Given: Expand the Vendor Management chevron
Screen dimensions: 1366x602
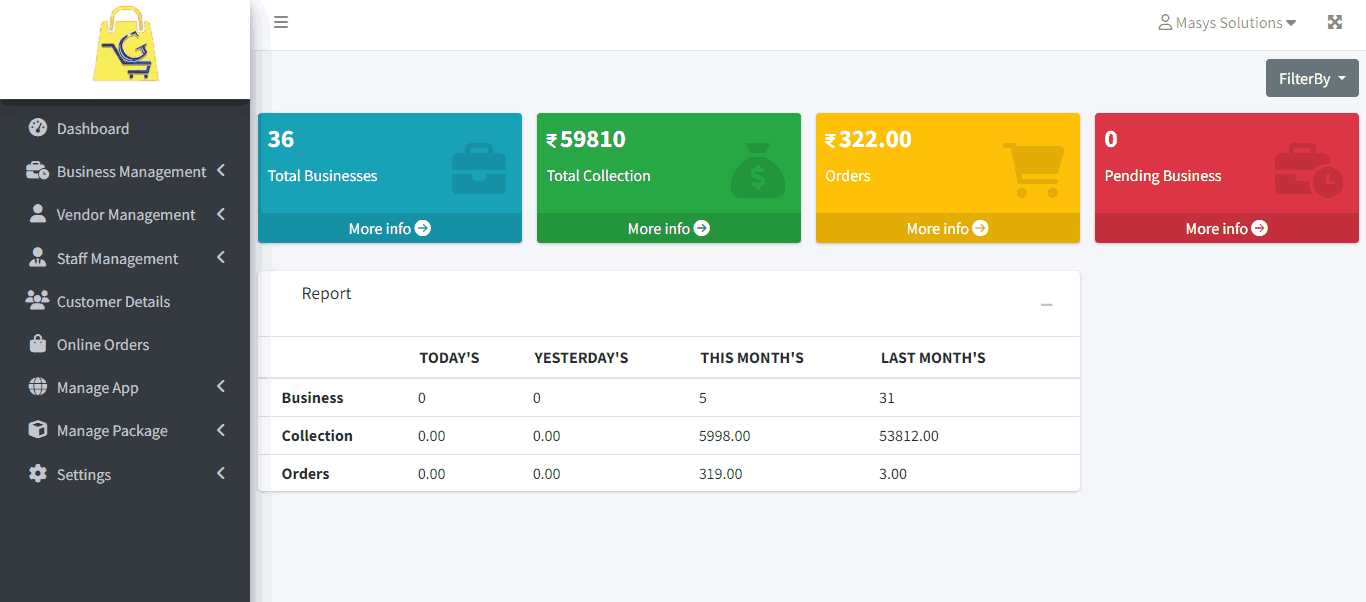Looking at the screenshot, I should pyautogui.click(x=220, y=214).
